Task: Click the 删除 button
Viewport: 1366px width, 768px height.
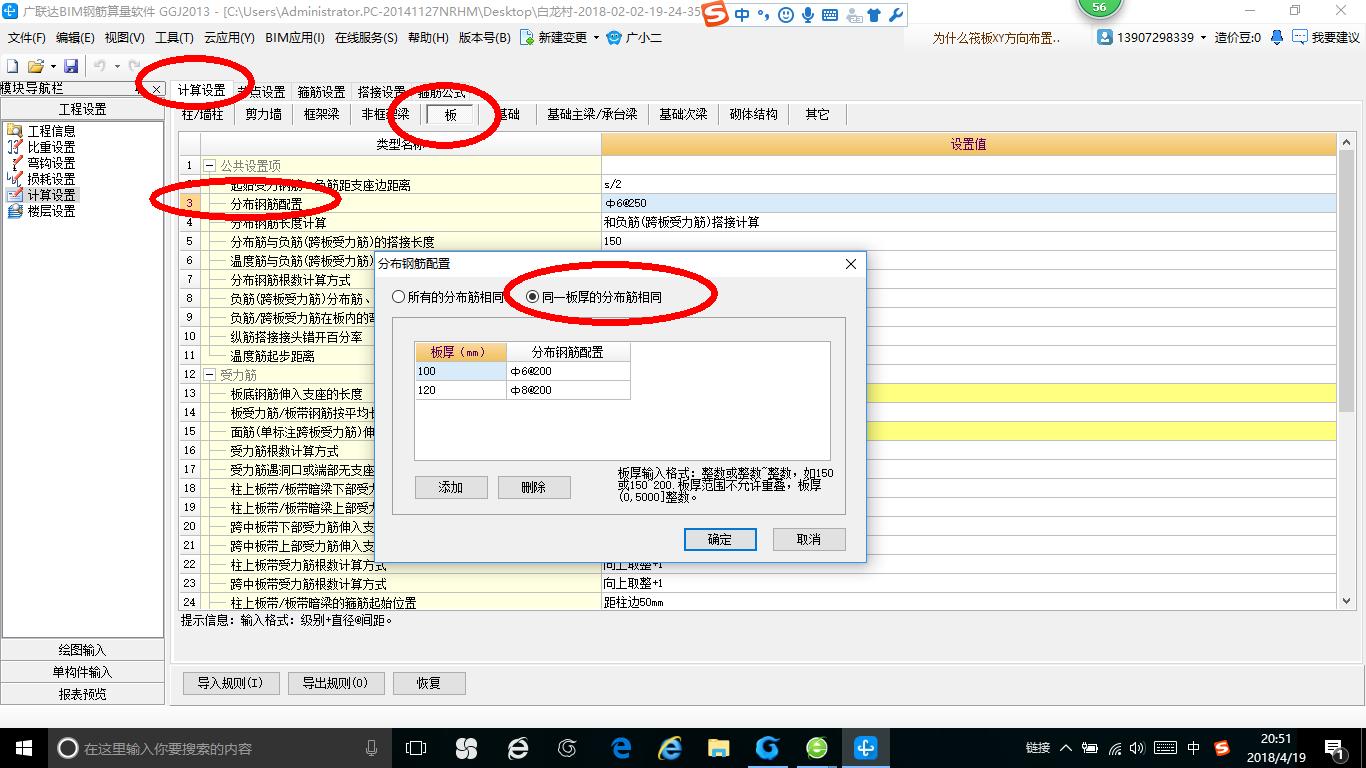Action: pos(534,487)
